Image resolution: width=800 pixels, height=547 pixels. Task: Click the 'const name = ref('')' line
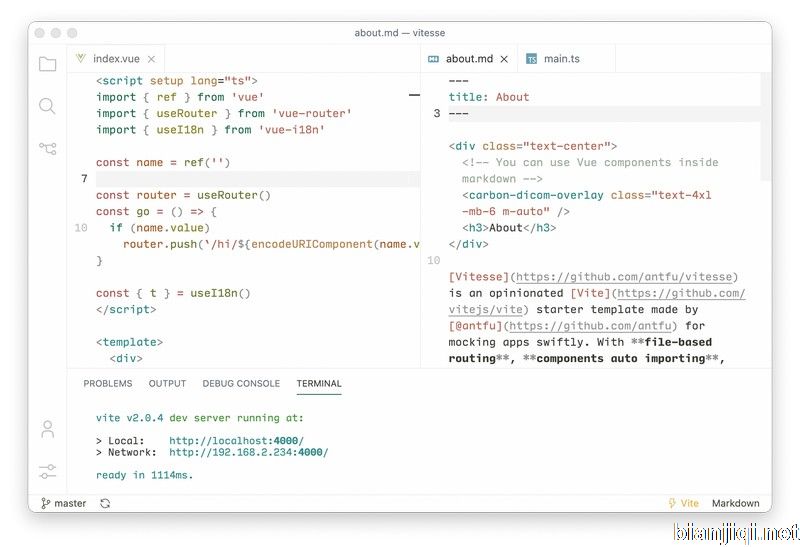[x=163, y=162]
